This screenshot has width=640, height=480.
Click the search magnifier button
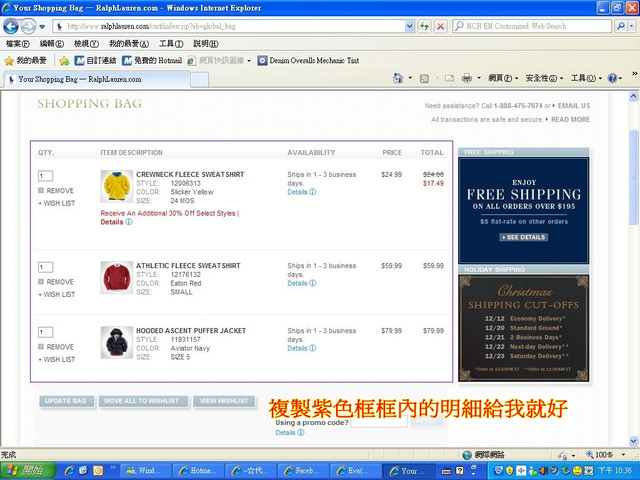[621, 26]
